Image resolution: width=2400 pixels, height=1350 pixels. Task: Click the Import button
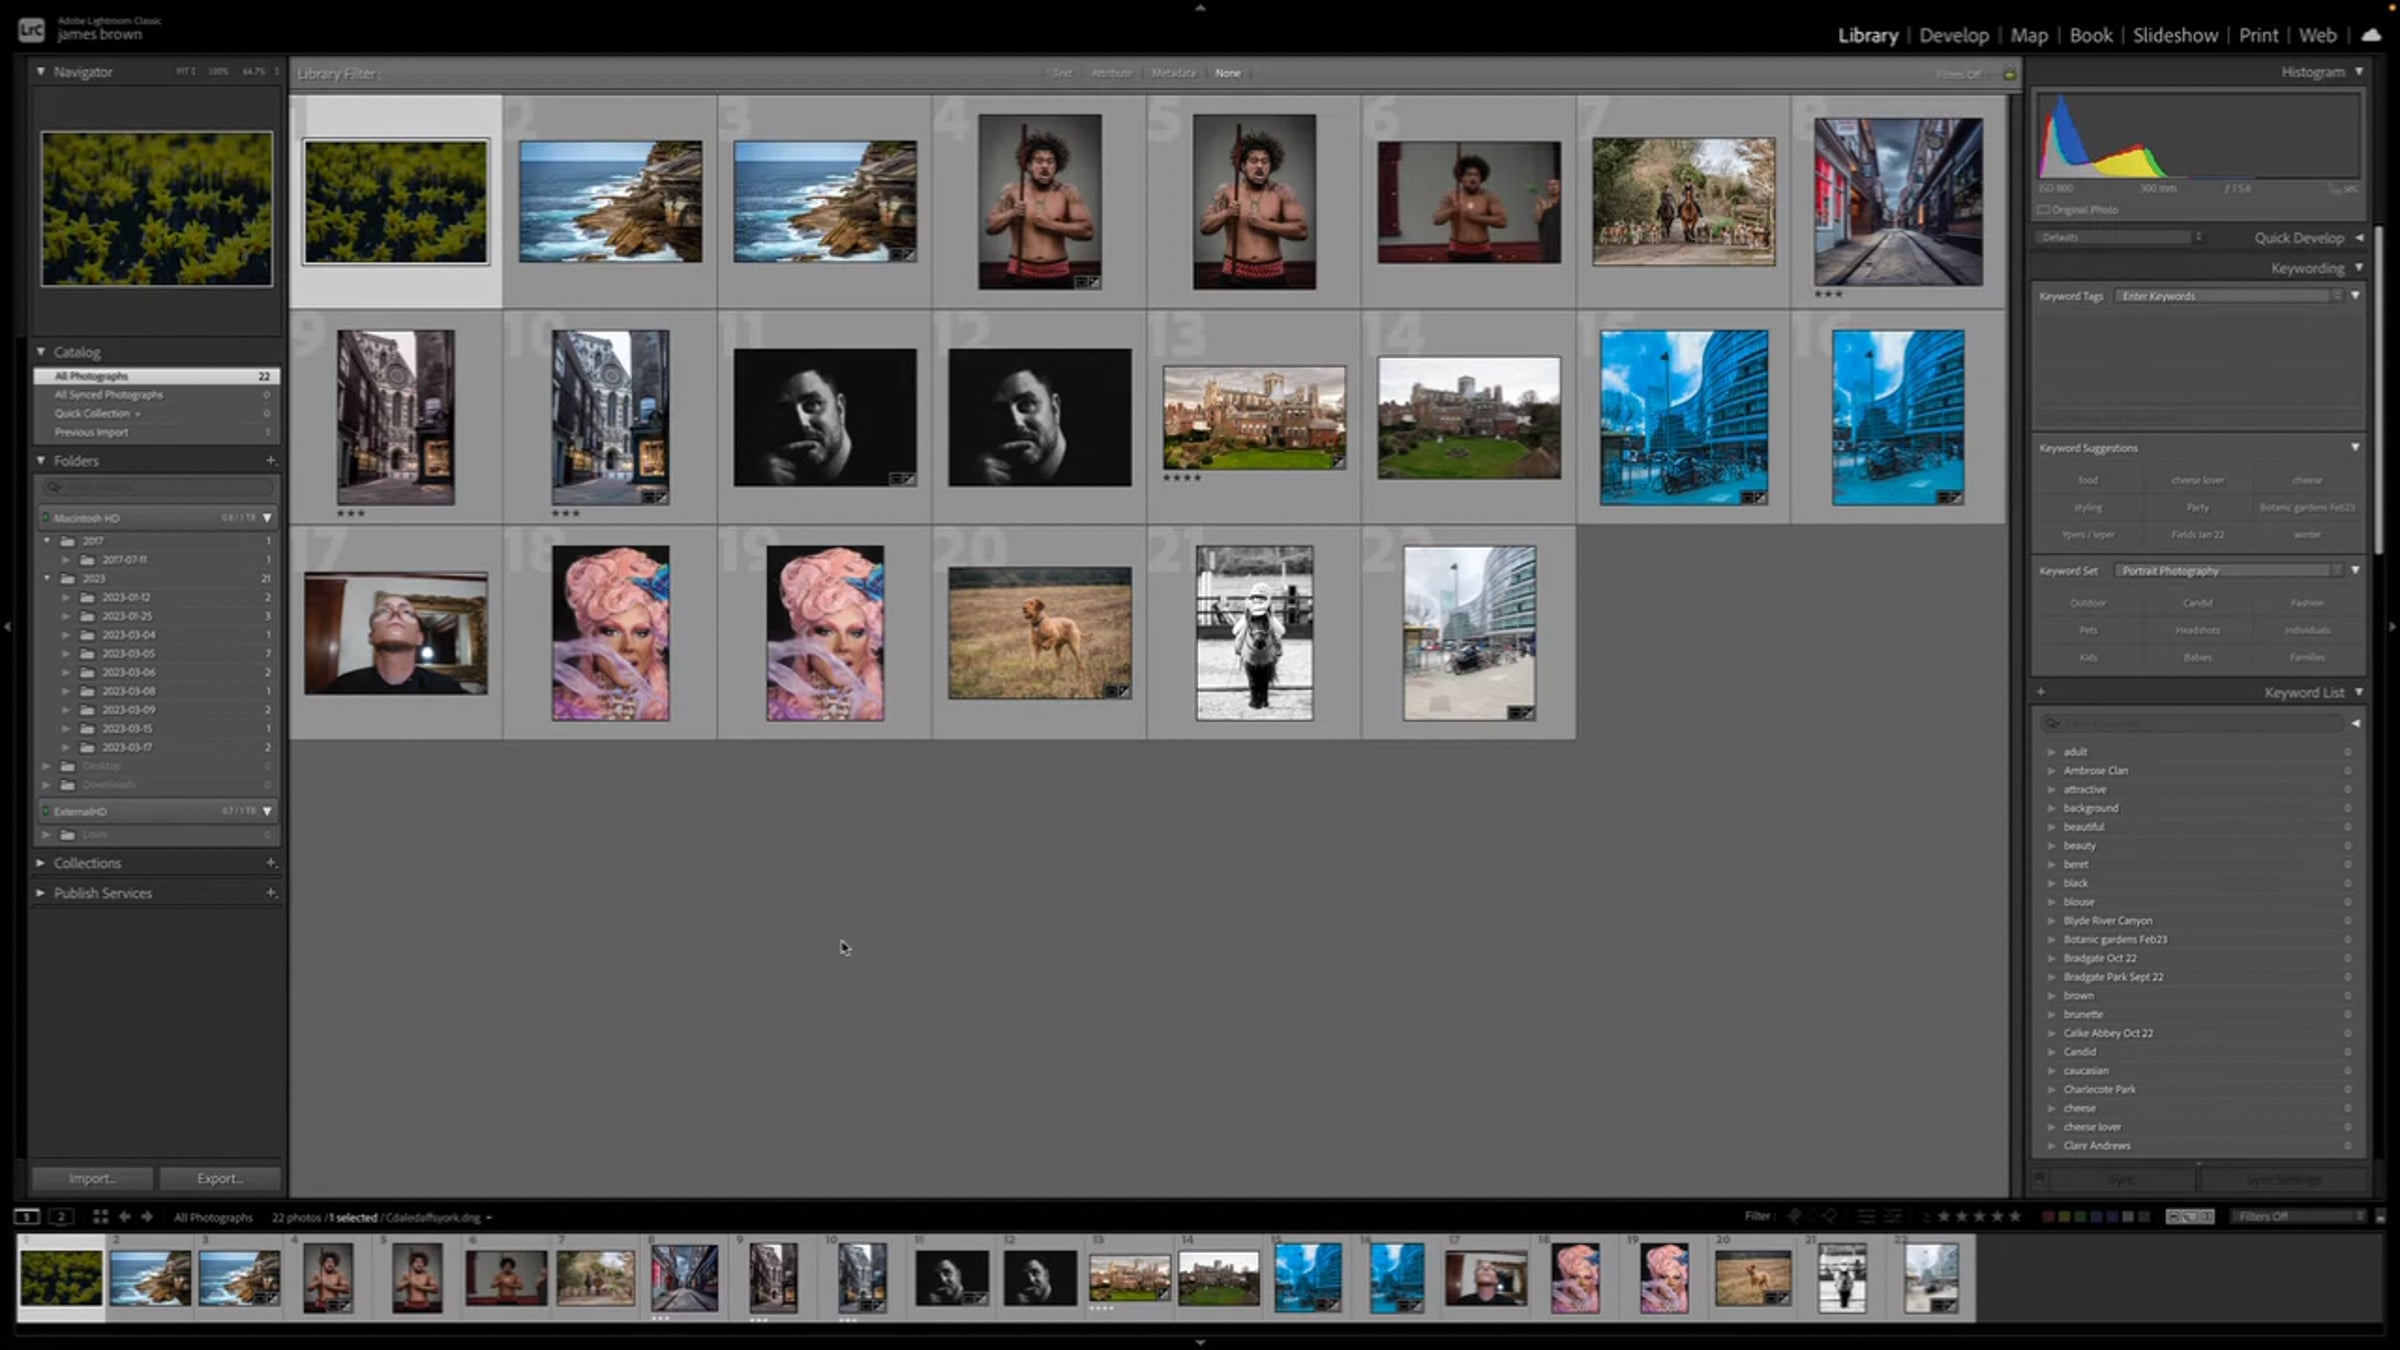tap(92, 1179)
